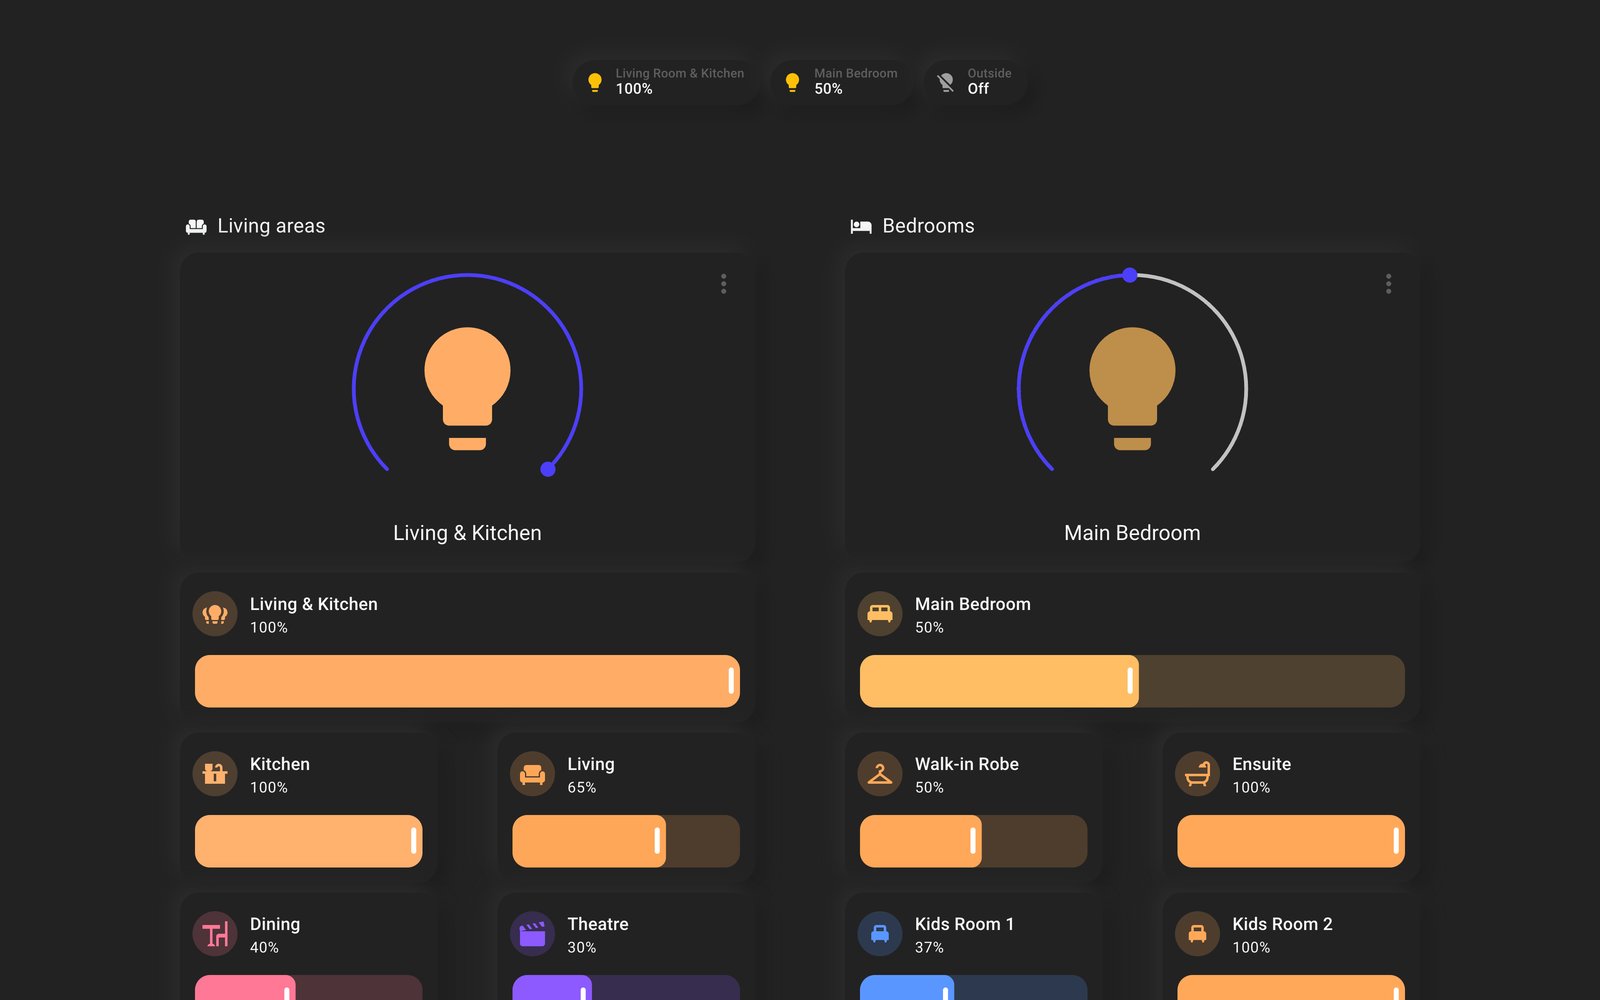This screenshot has height=1000, width=1600.
Task: Click the Ensuite bathtub icon
Action: [1197, 774]
